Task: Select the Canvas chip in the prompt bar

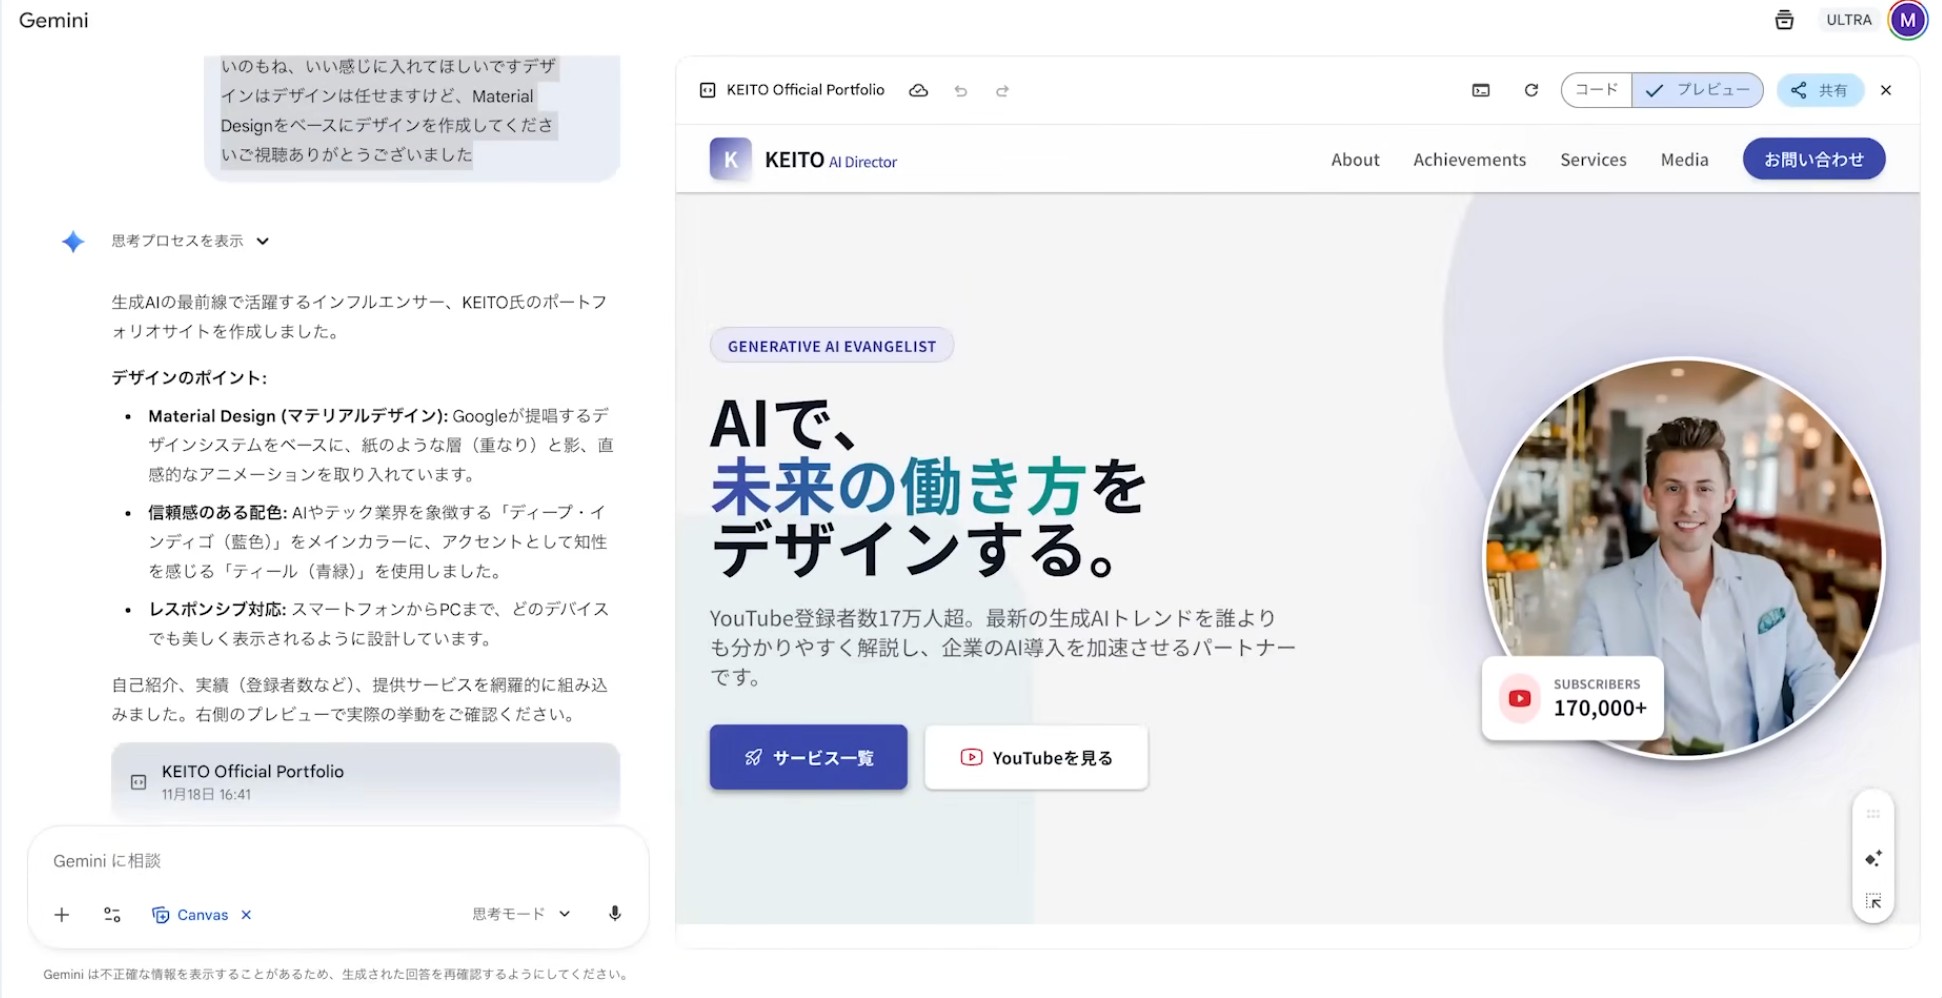Action: (x=190, y=914)
